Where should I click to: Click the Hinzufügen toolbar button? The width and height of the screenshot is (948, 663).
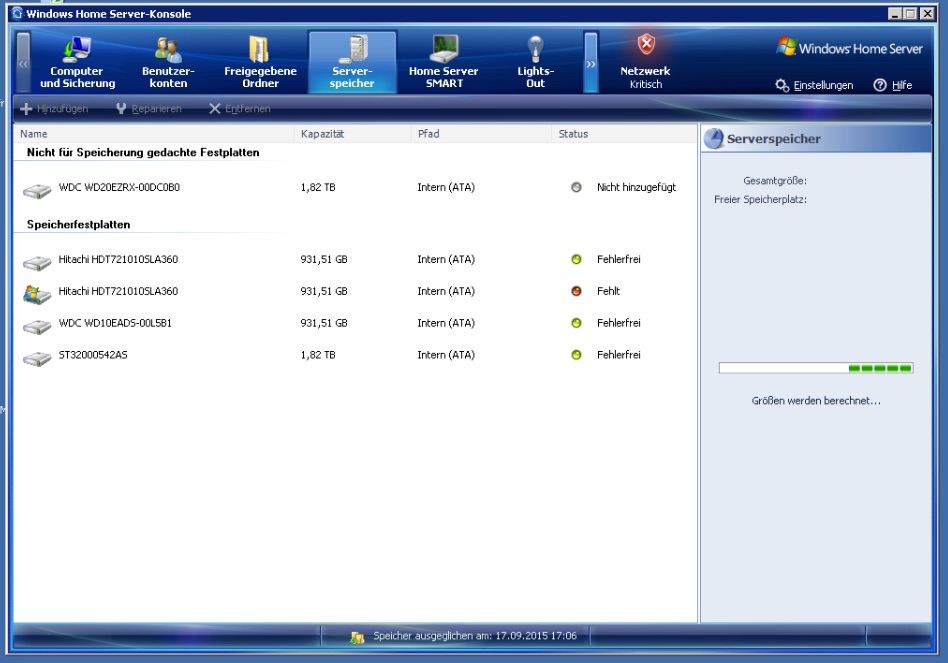54,109
